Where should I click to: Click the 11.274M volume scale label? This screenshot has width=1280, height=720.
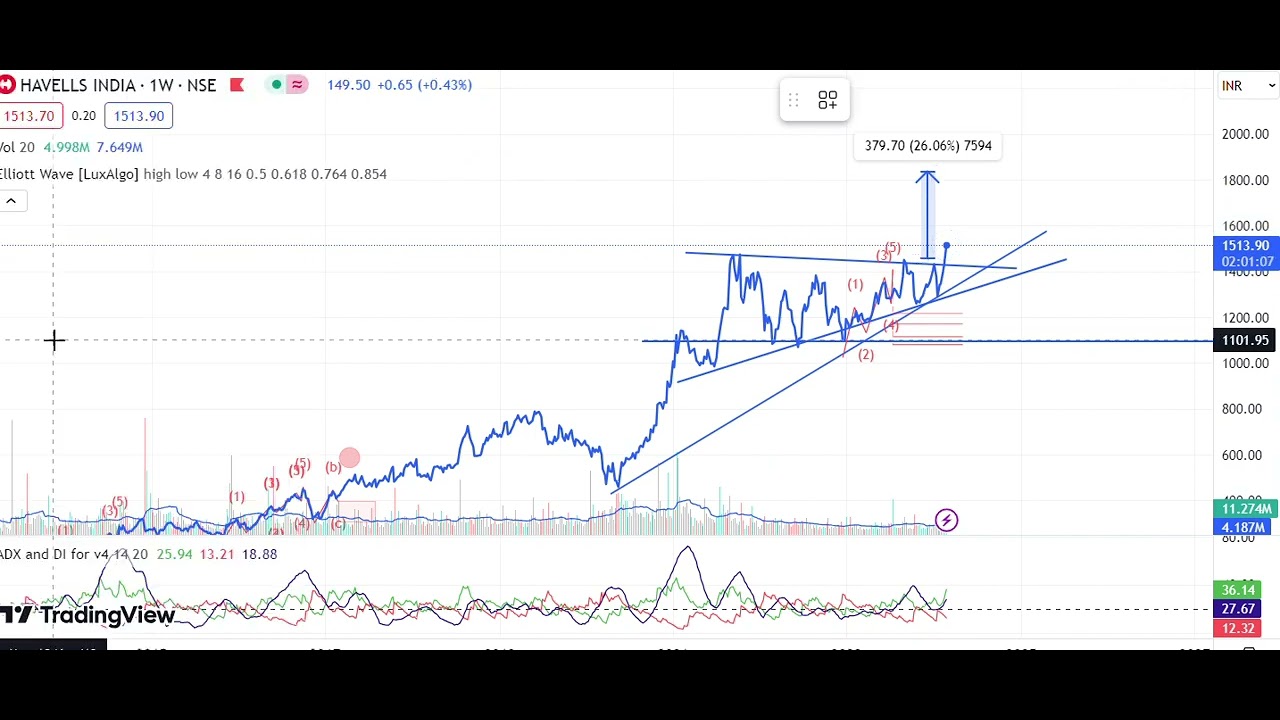point(1244,510)
